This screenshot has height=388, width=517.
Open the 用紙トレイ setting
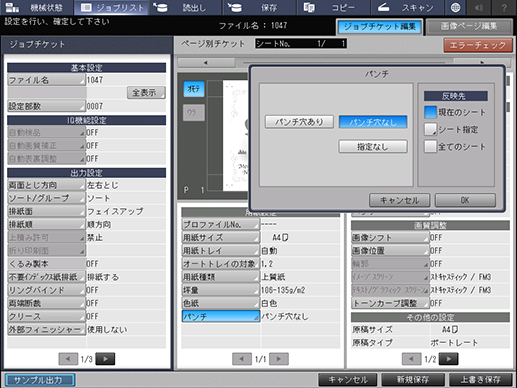coord(220,251)
